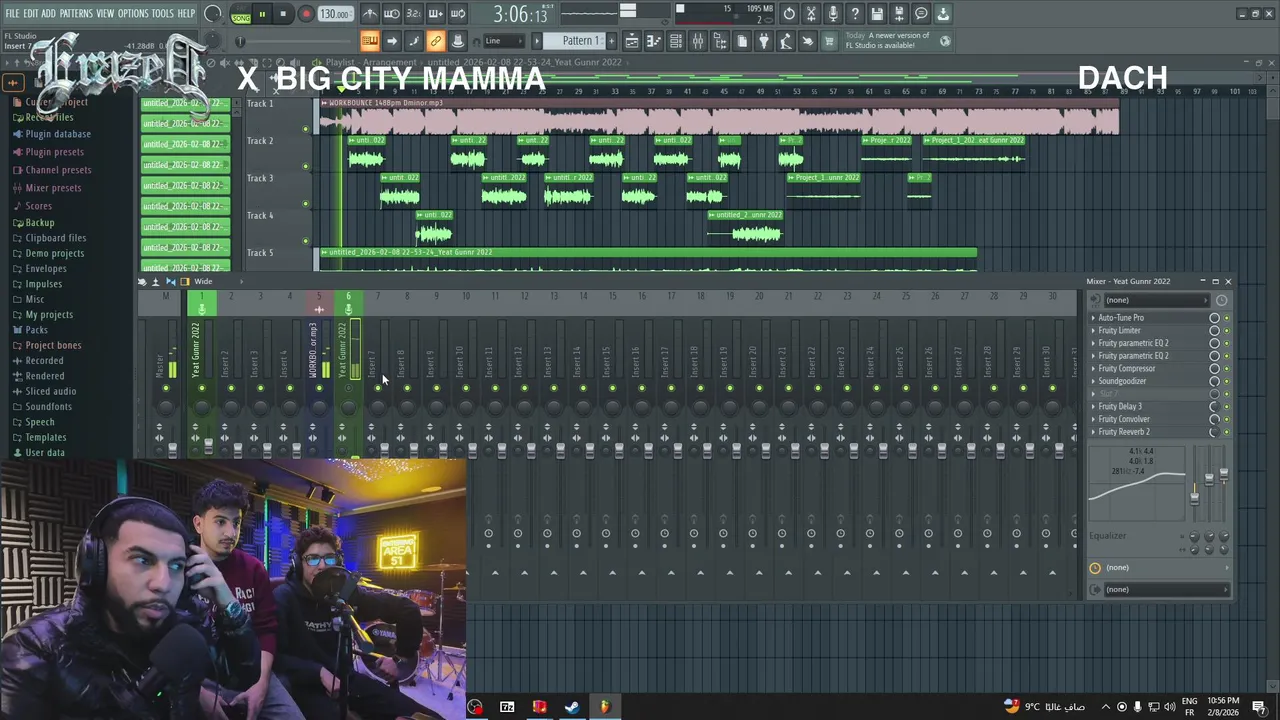The width and height of the screenshot is (1280, 720).
Task: Disable Auto-Tune Pro with its green LED
Action: tap(1227, 318)
